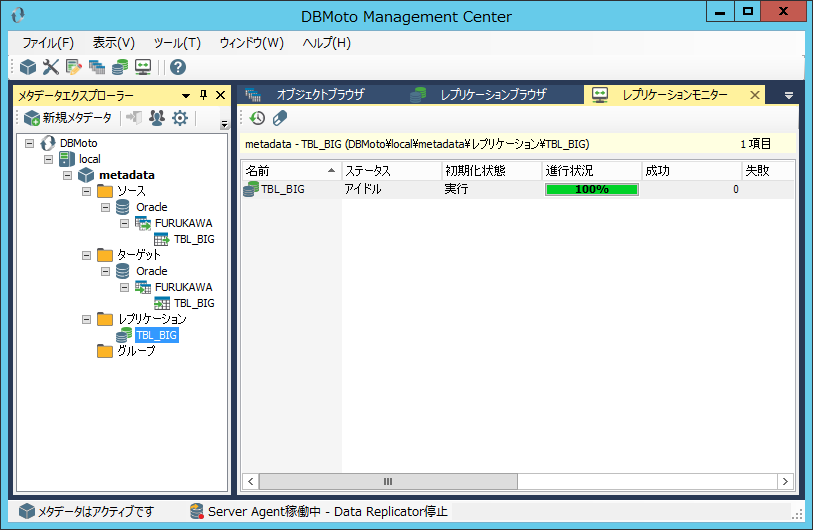The height and width of the screenshot is (530, 813).
Task: Click メタデータはアクティブです status bar icon
Action: tap(27, 511)
